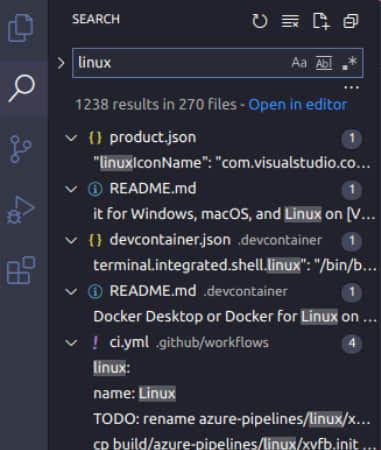
Task: Collapse devcontainer.json results
Action: tap(71, 240)
